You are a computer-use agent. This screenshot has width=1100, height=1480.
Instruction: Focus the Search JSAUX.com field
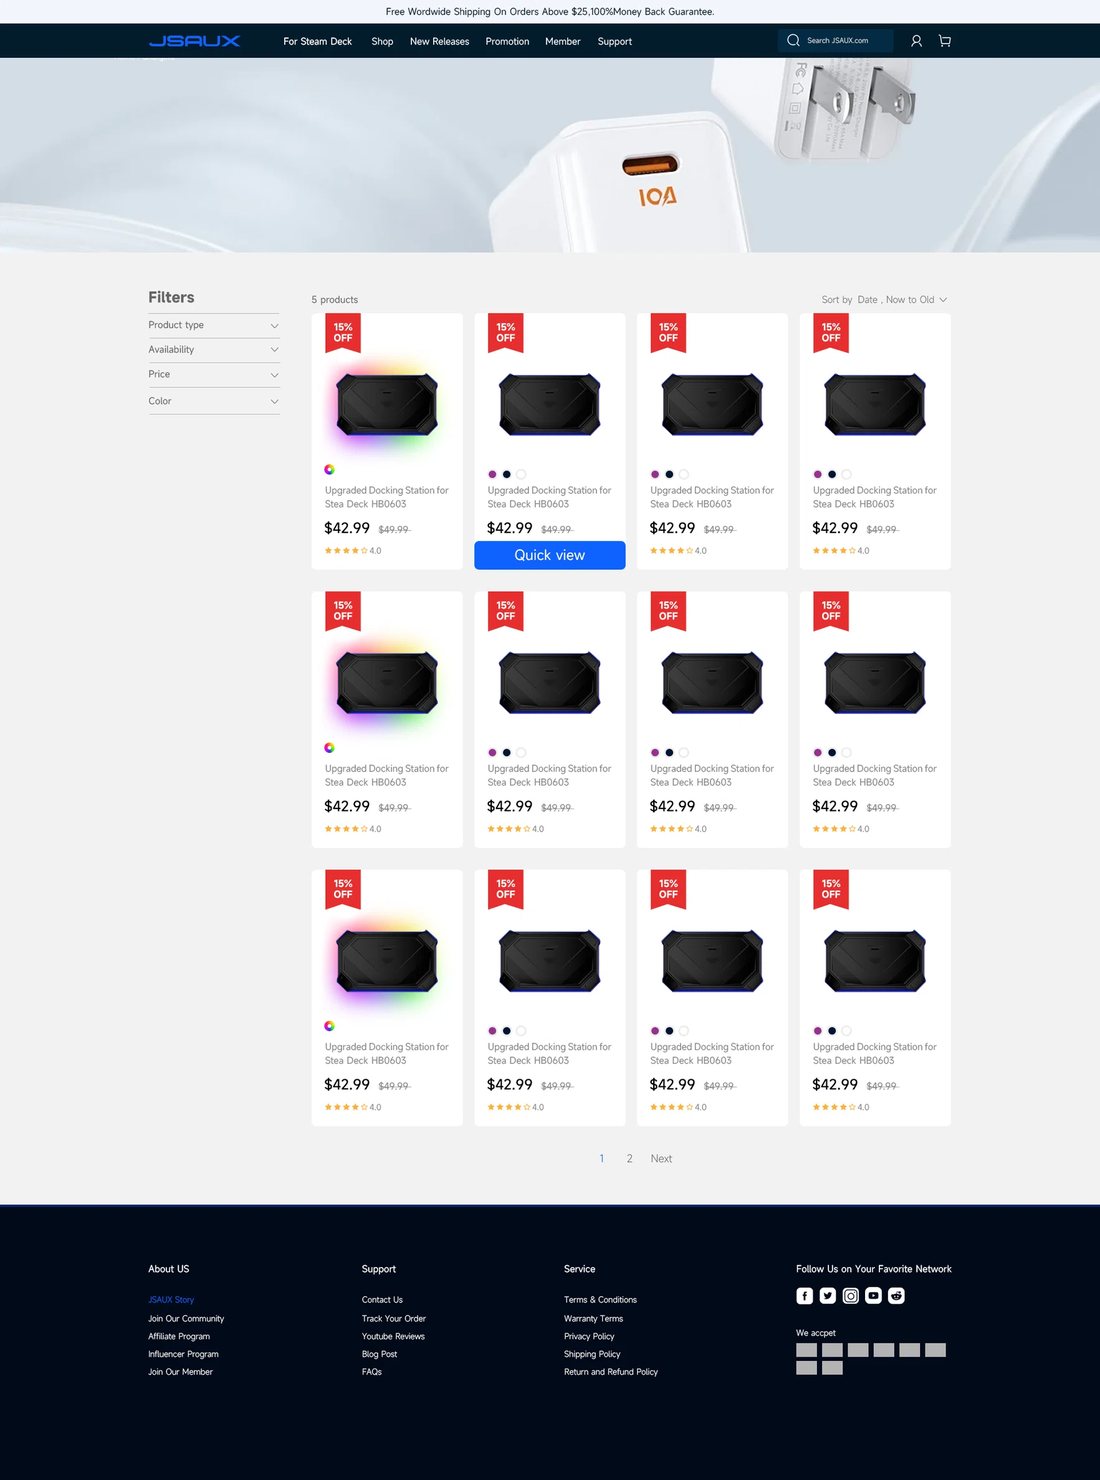(835, 41)
